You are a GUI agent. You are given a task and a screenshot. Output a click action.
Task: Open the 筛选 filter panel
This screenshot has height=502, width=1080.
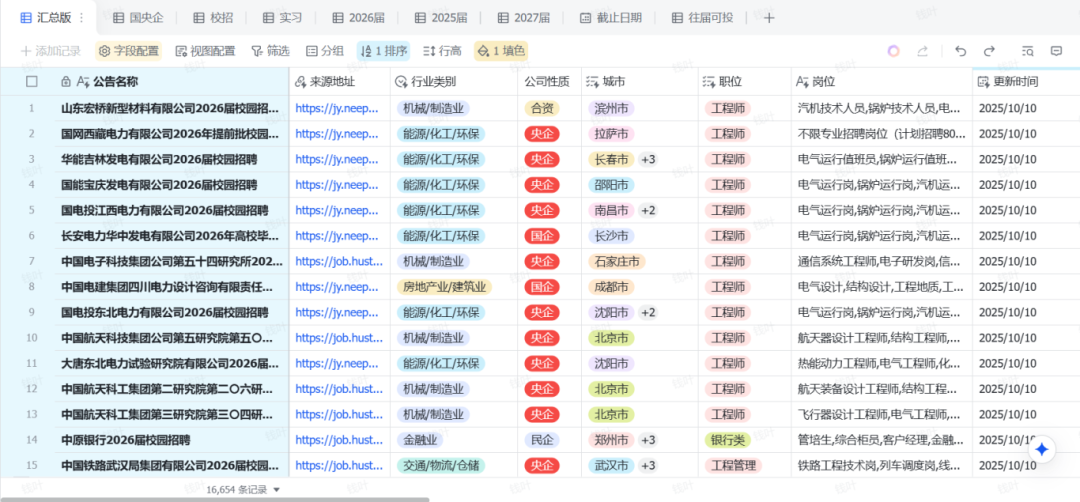(270, 51)
